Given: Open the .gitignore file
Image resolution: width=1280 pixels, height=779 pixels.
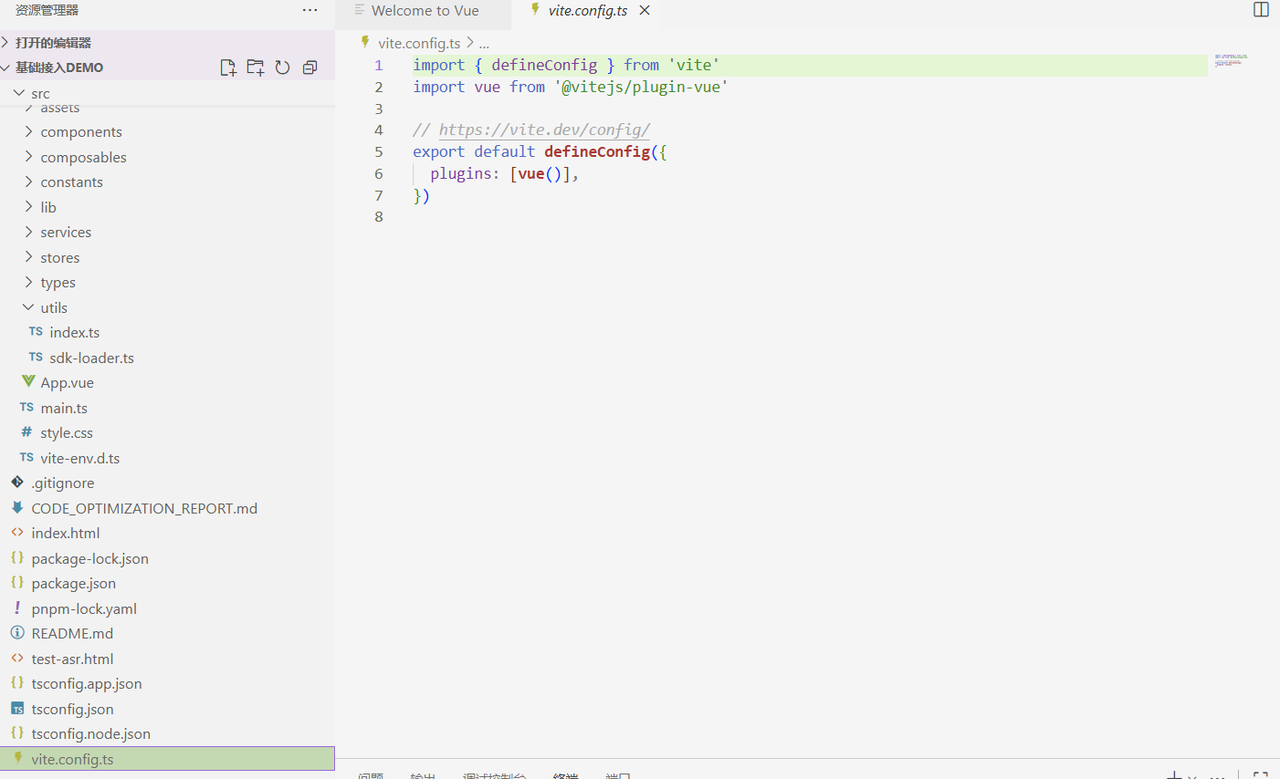Looking at the screenshot, I should click(62, 483).
